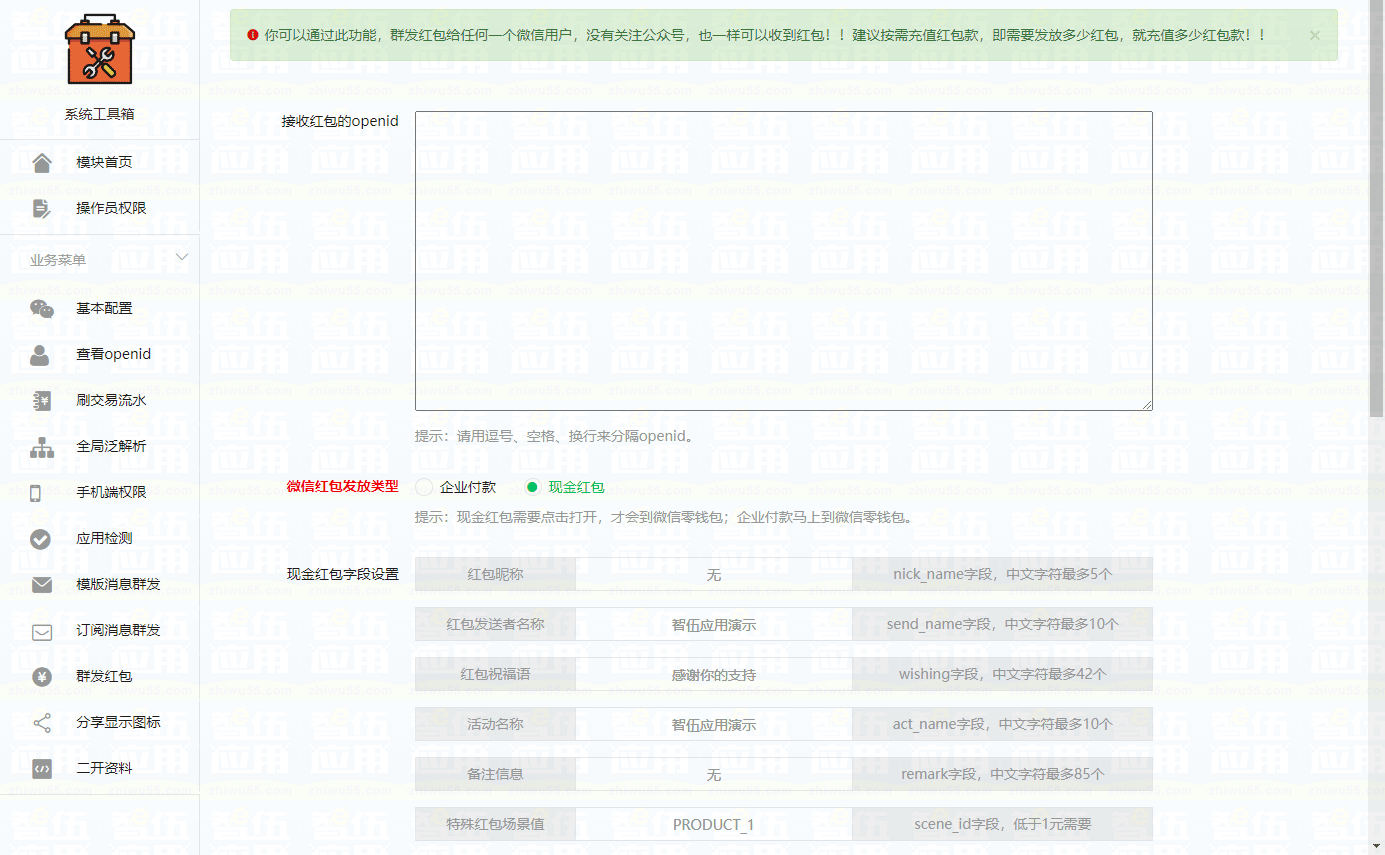
Task: Click the orange toolbox logo icon
Action: pos(100,50)
